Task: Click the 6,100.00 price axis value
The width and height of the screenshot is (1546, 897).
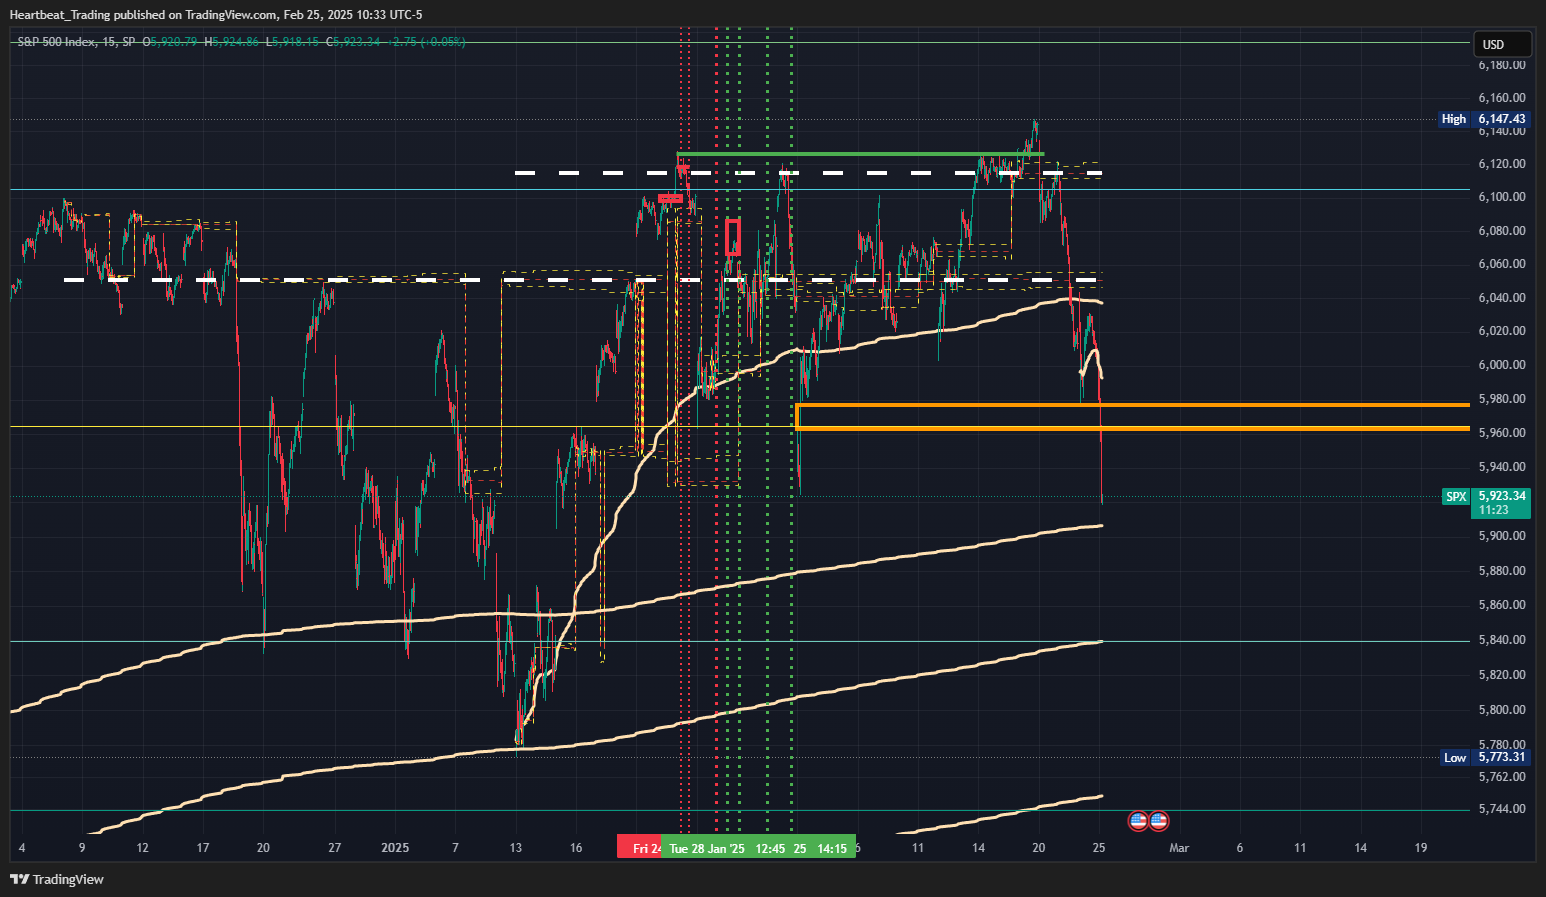Action: (1502, 197)
